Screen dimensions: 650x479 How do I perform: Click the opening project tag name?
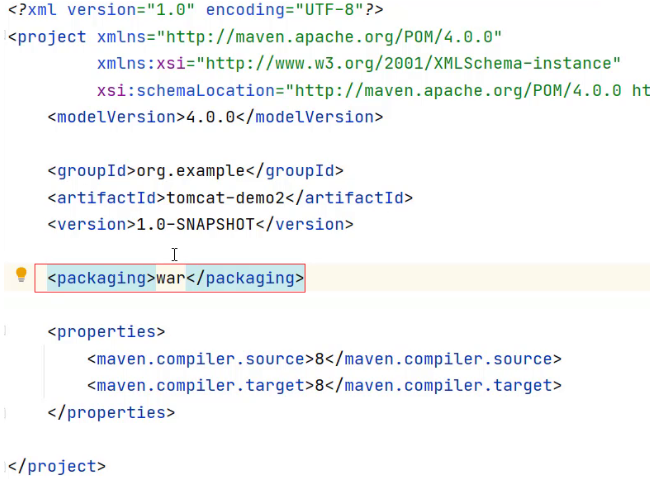point(52,37)
